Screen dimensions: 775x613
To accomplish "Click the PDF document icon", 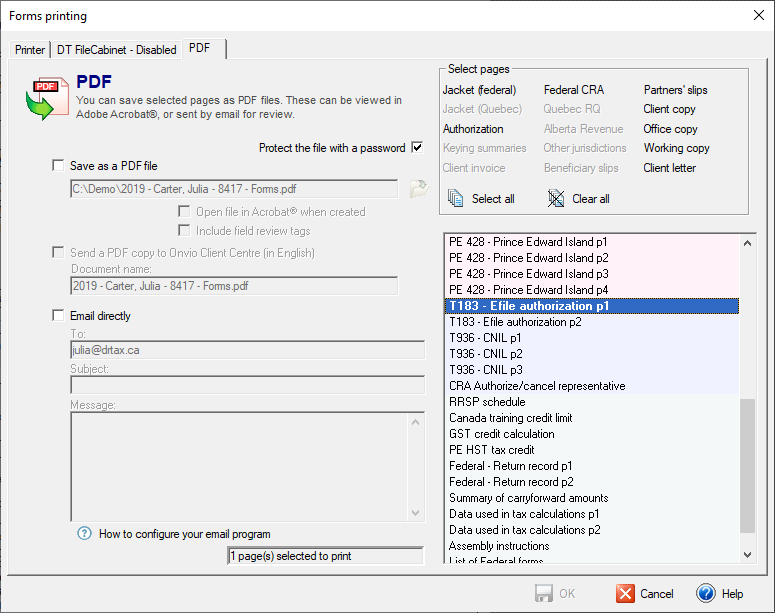I will [46, 97].
